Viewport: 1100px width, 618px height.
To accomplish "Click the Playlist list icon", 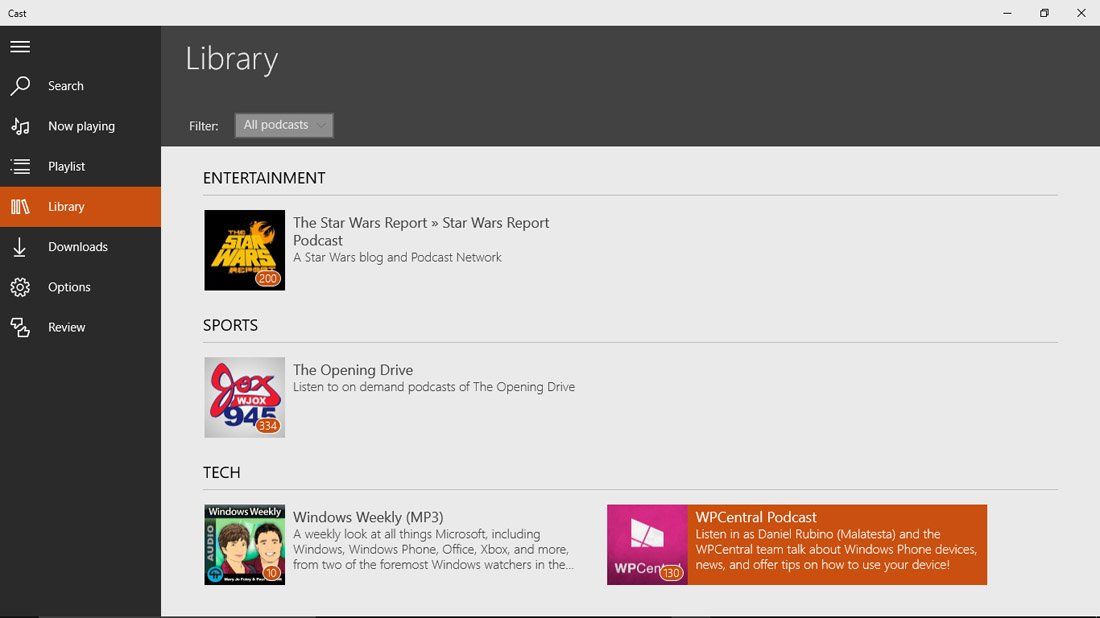I will [21, 166].
